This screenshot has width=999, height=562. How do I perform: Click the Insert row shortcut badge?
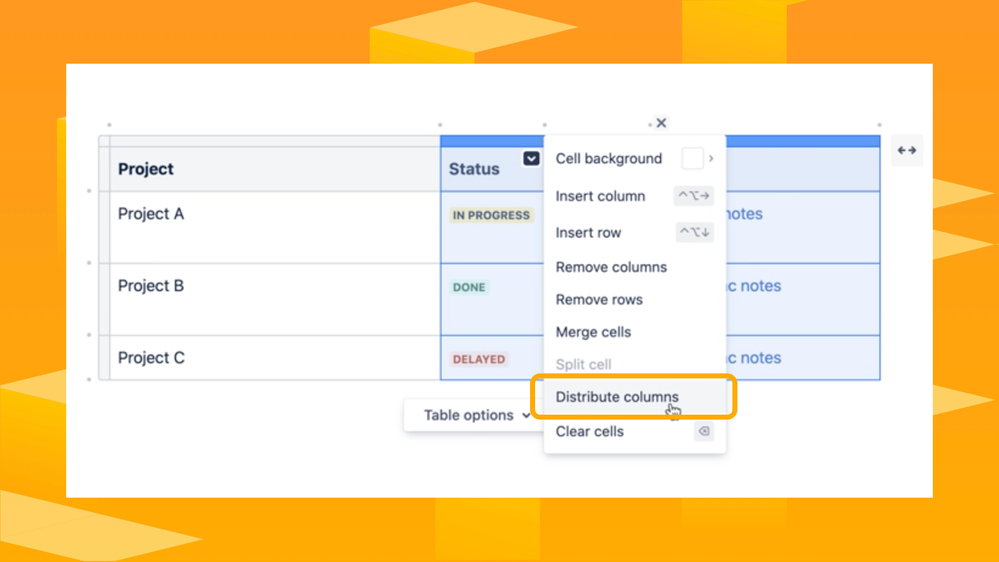694,233
